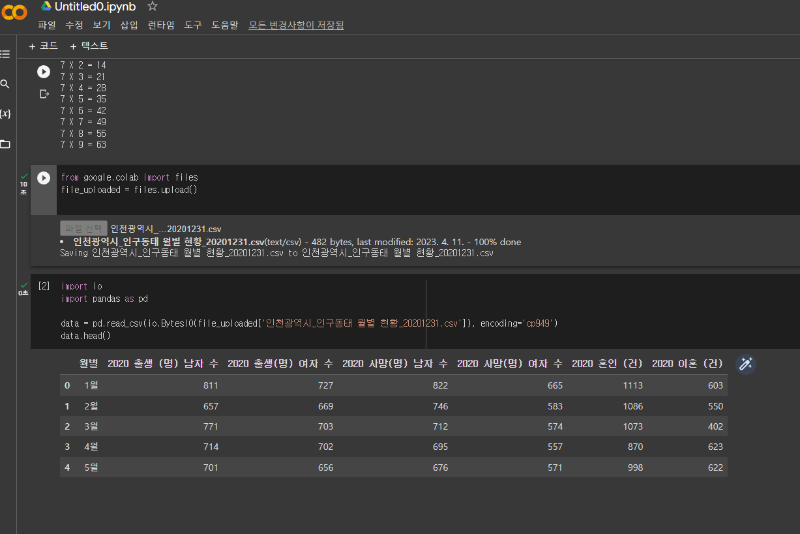Open the files folder sidebar icon
The image size is (800, 534).
[5, 144]
